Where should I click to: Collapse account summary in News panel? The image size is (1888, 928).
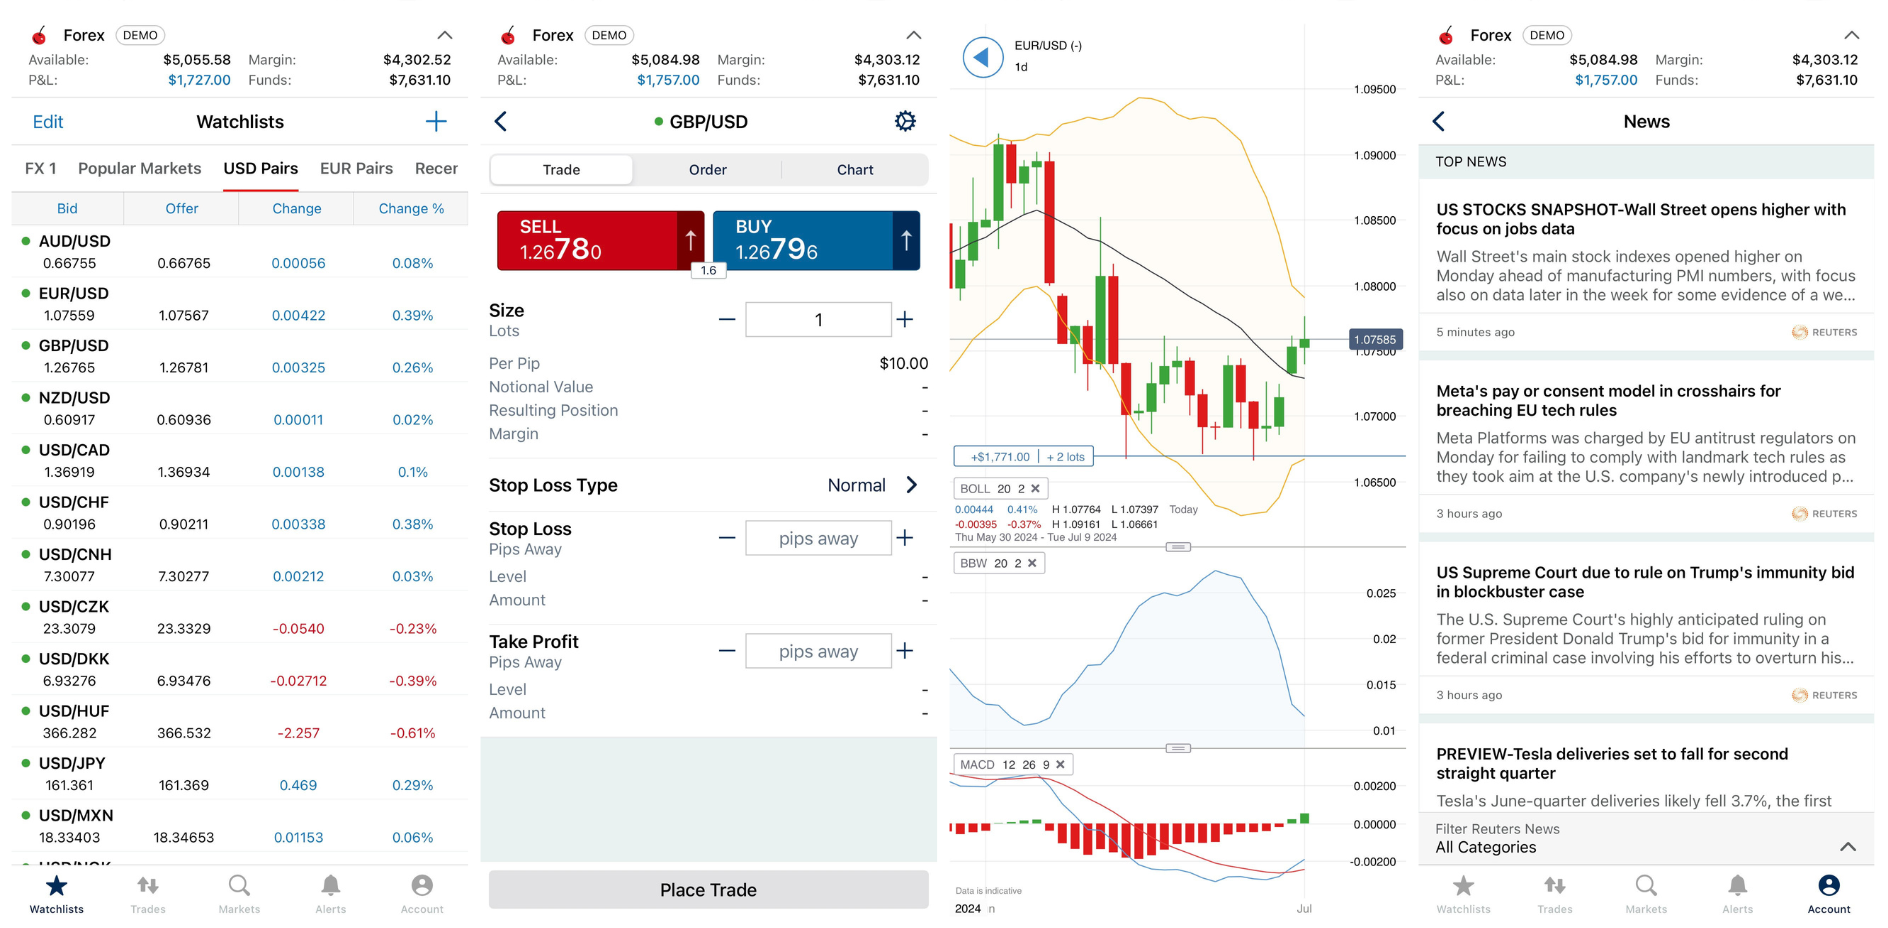[1852, 35]
